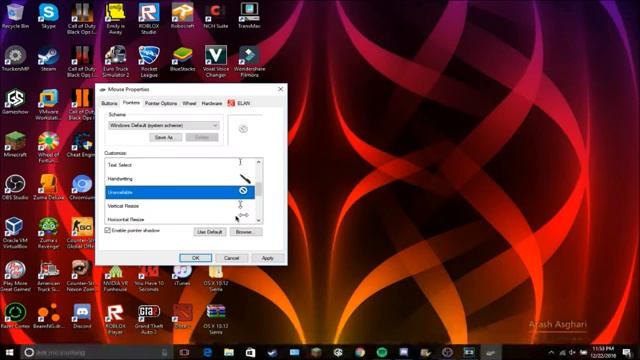Select the Oracle VM VirtualBox icon
The image size is (640, 360).
tap(15, 233)
